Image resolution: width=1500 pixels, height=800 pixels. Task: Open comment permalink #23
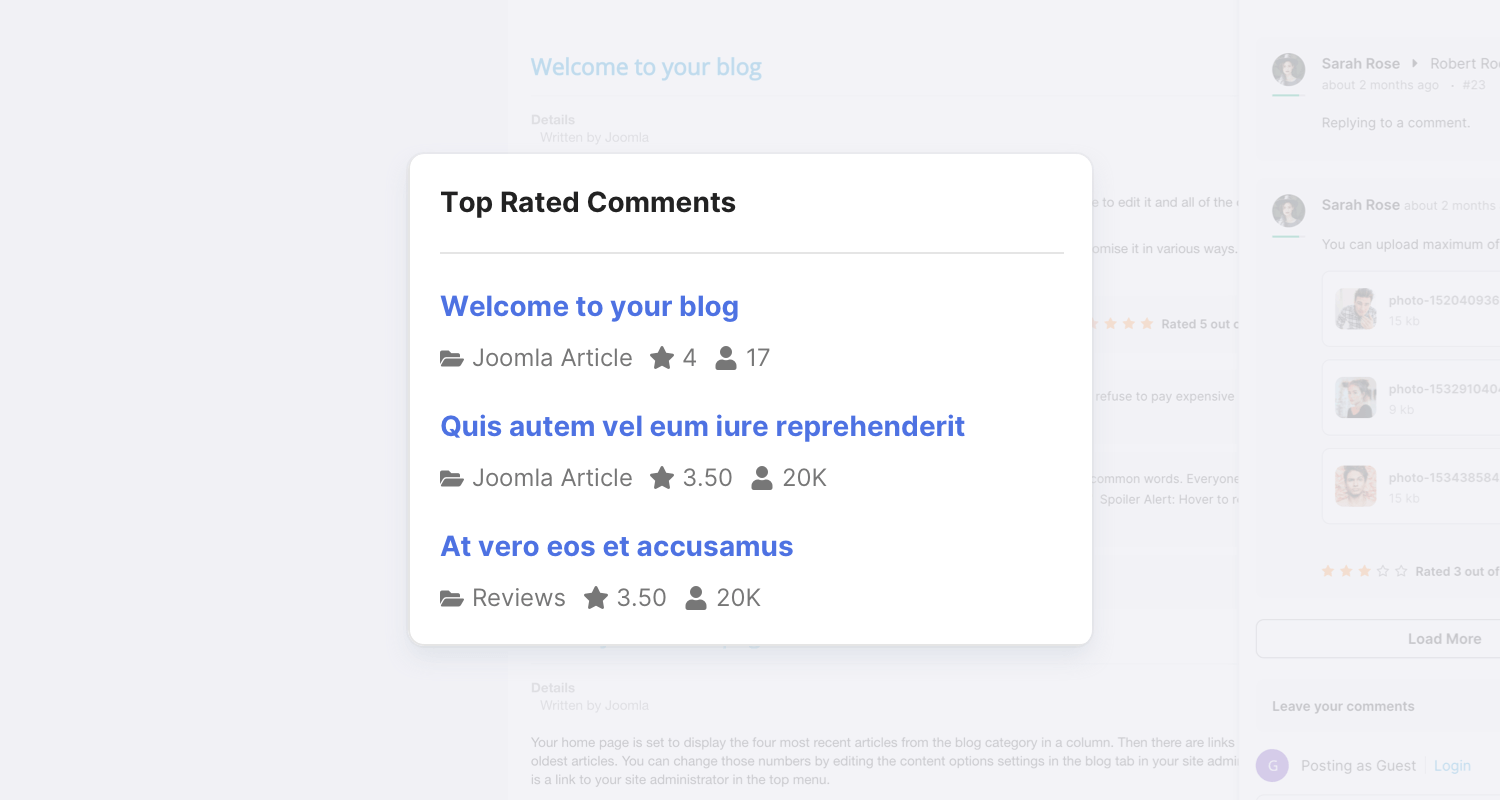pyautogui.click(x=1474, y=85)
